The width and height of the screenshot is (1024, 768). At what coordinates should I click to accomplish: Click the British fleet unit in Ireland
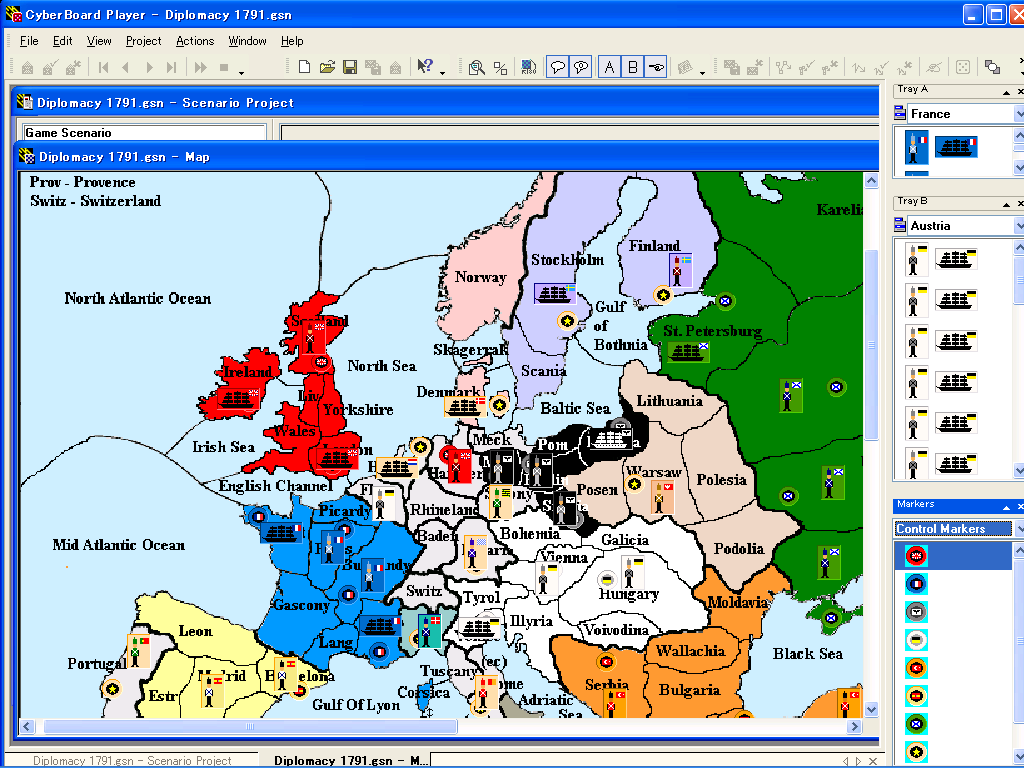pos(238,398)
